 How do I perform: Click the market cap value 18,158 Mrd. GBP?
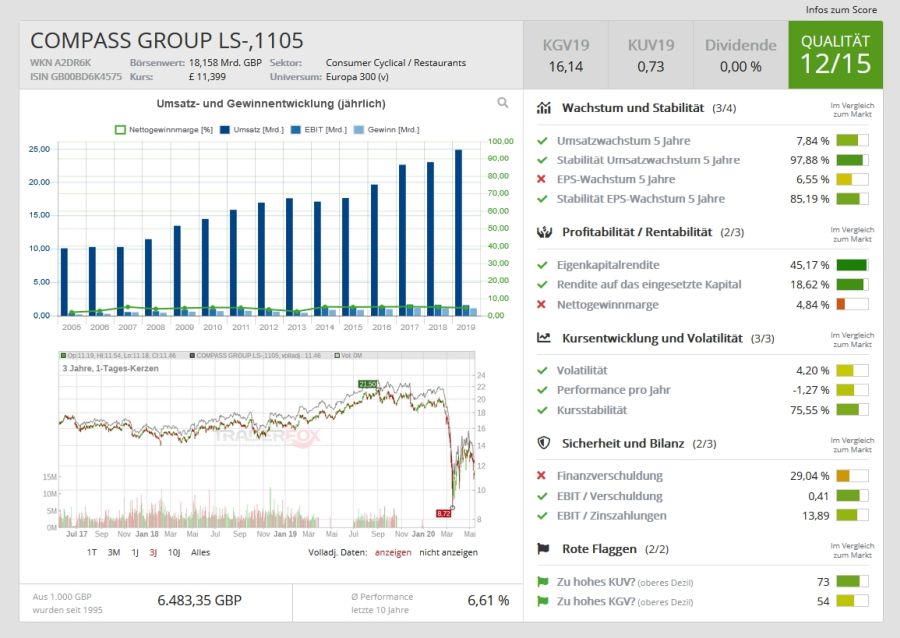(225, 63)
